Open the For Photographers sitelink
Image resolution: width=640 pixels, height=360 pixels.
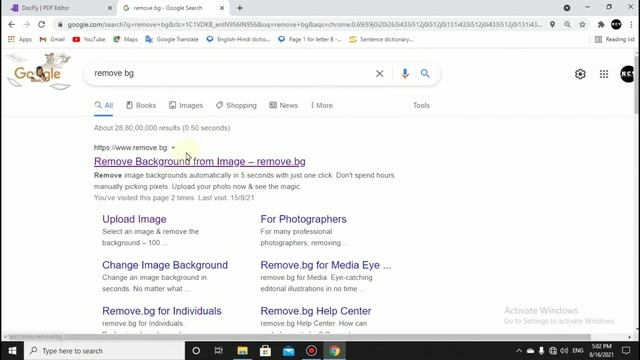click(303, 219)
